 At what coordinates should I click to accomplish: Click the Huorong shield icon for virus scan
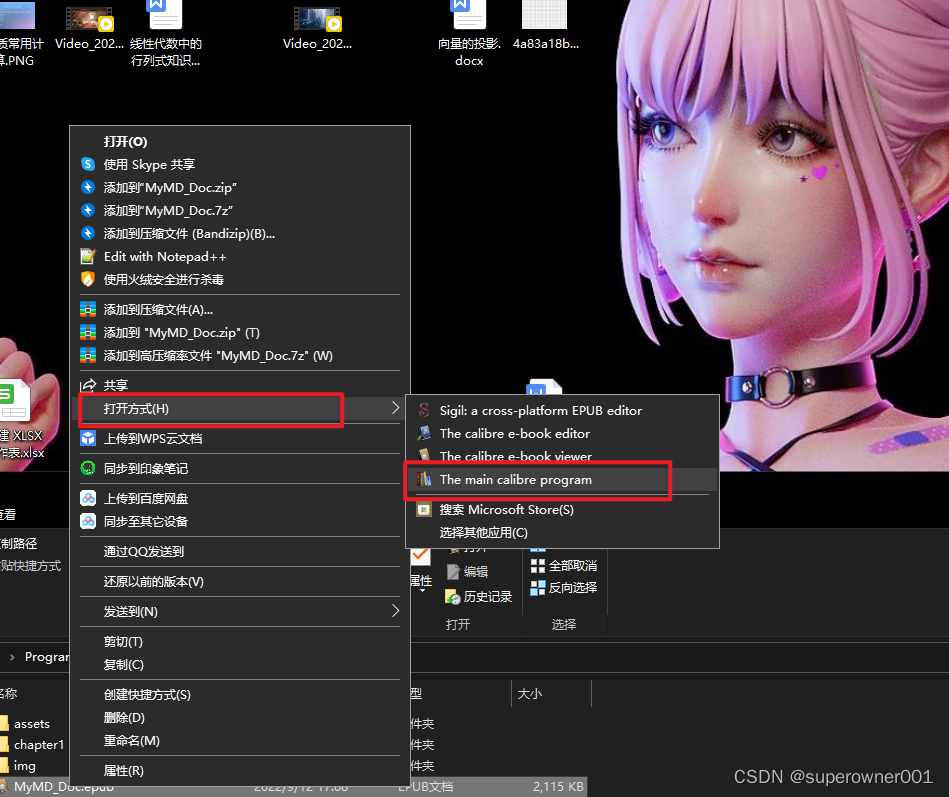pyautogui.click(x=88, y=280)
